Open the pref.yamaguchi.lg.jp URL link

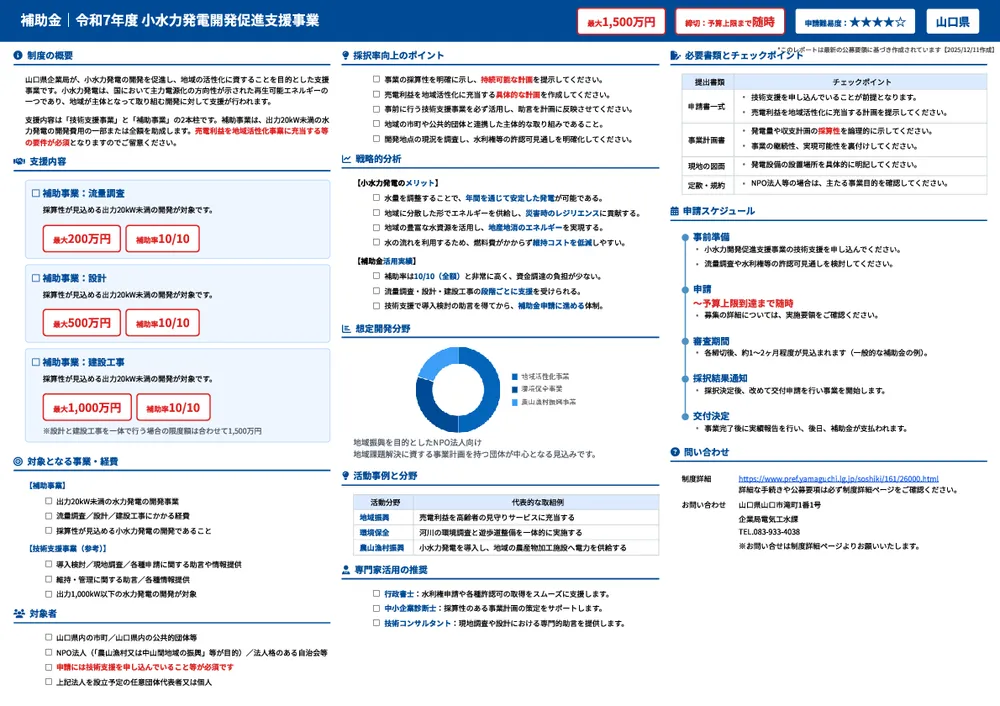click(838, 478)
